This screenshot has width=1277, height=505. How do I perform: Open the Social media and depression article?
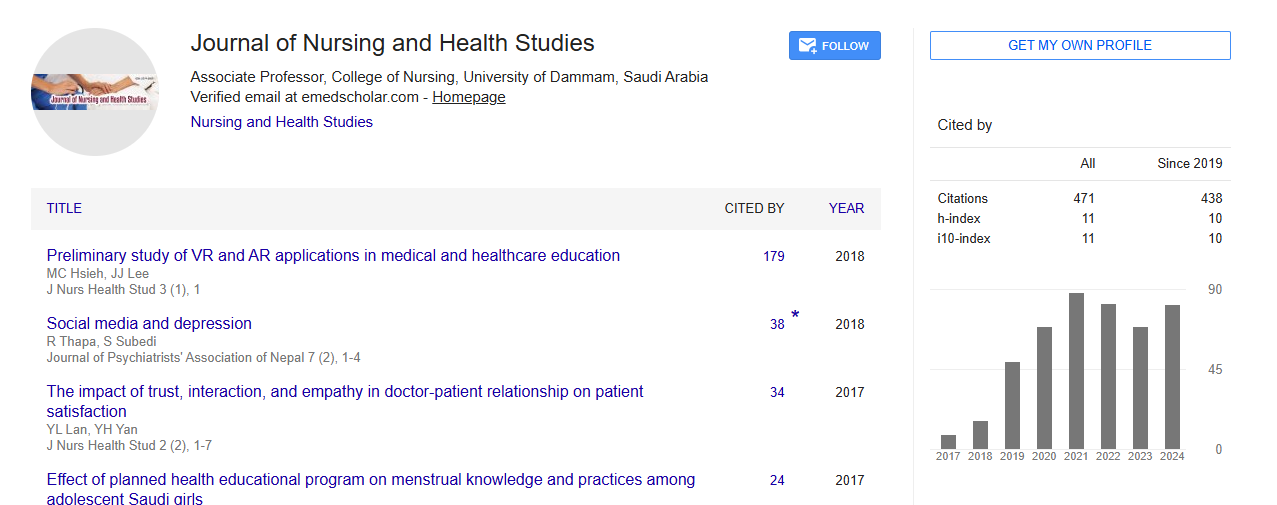click(149, 323)
